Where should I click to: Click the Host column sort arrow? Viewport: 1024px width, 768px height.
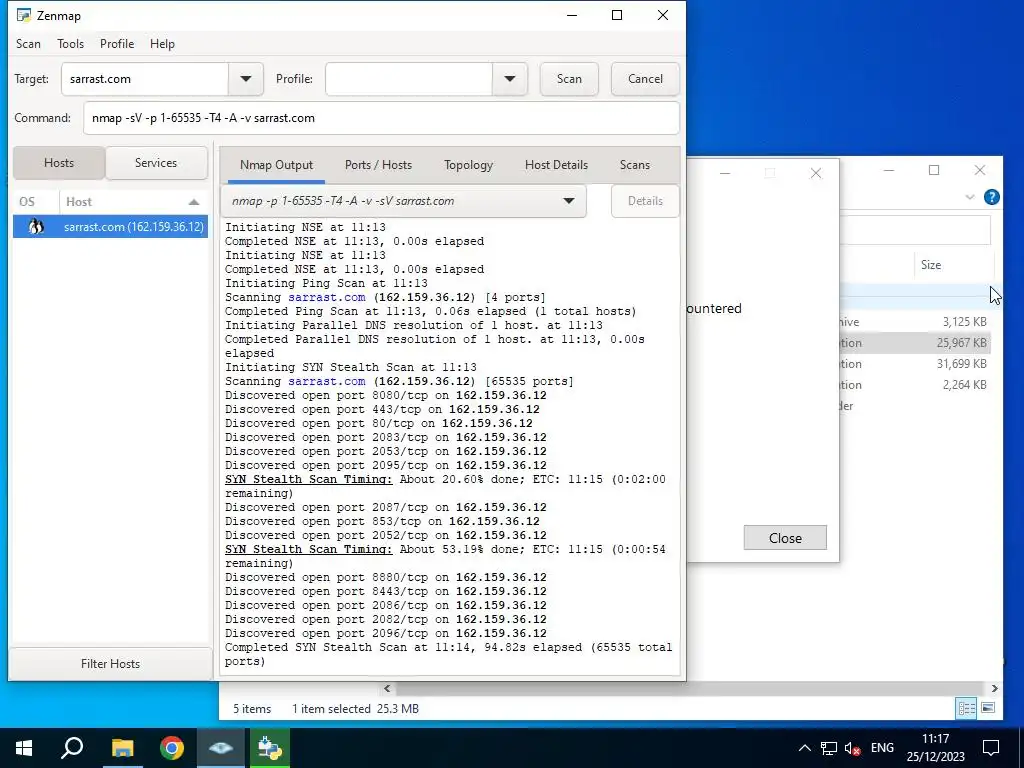[194, 202]
